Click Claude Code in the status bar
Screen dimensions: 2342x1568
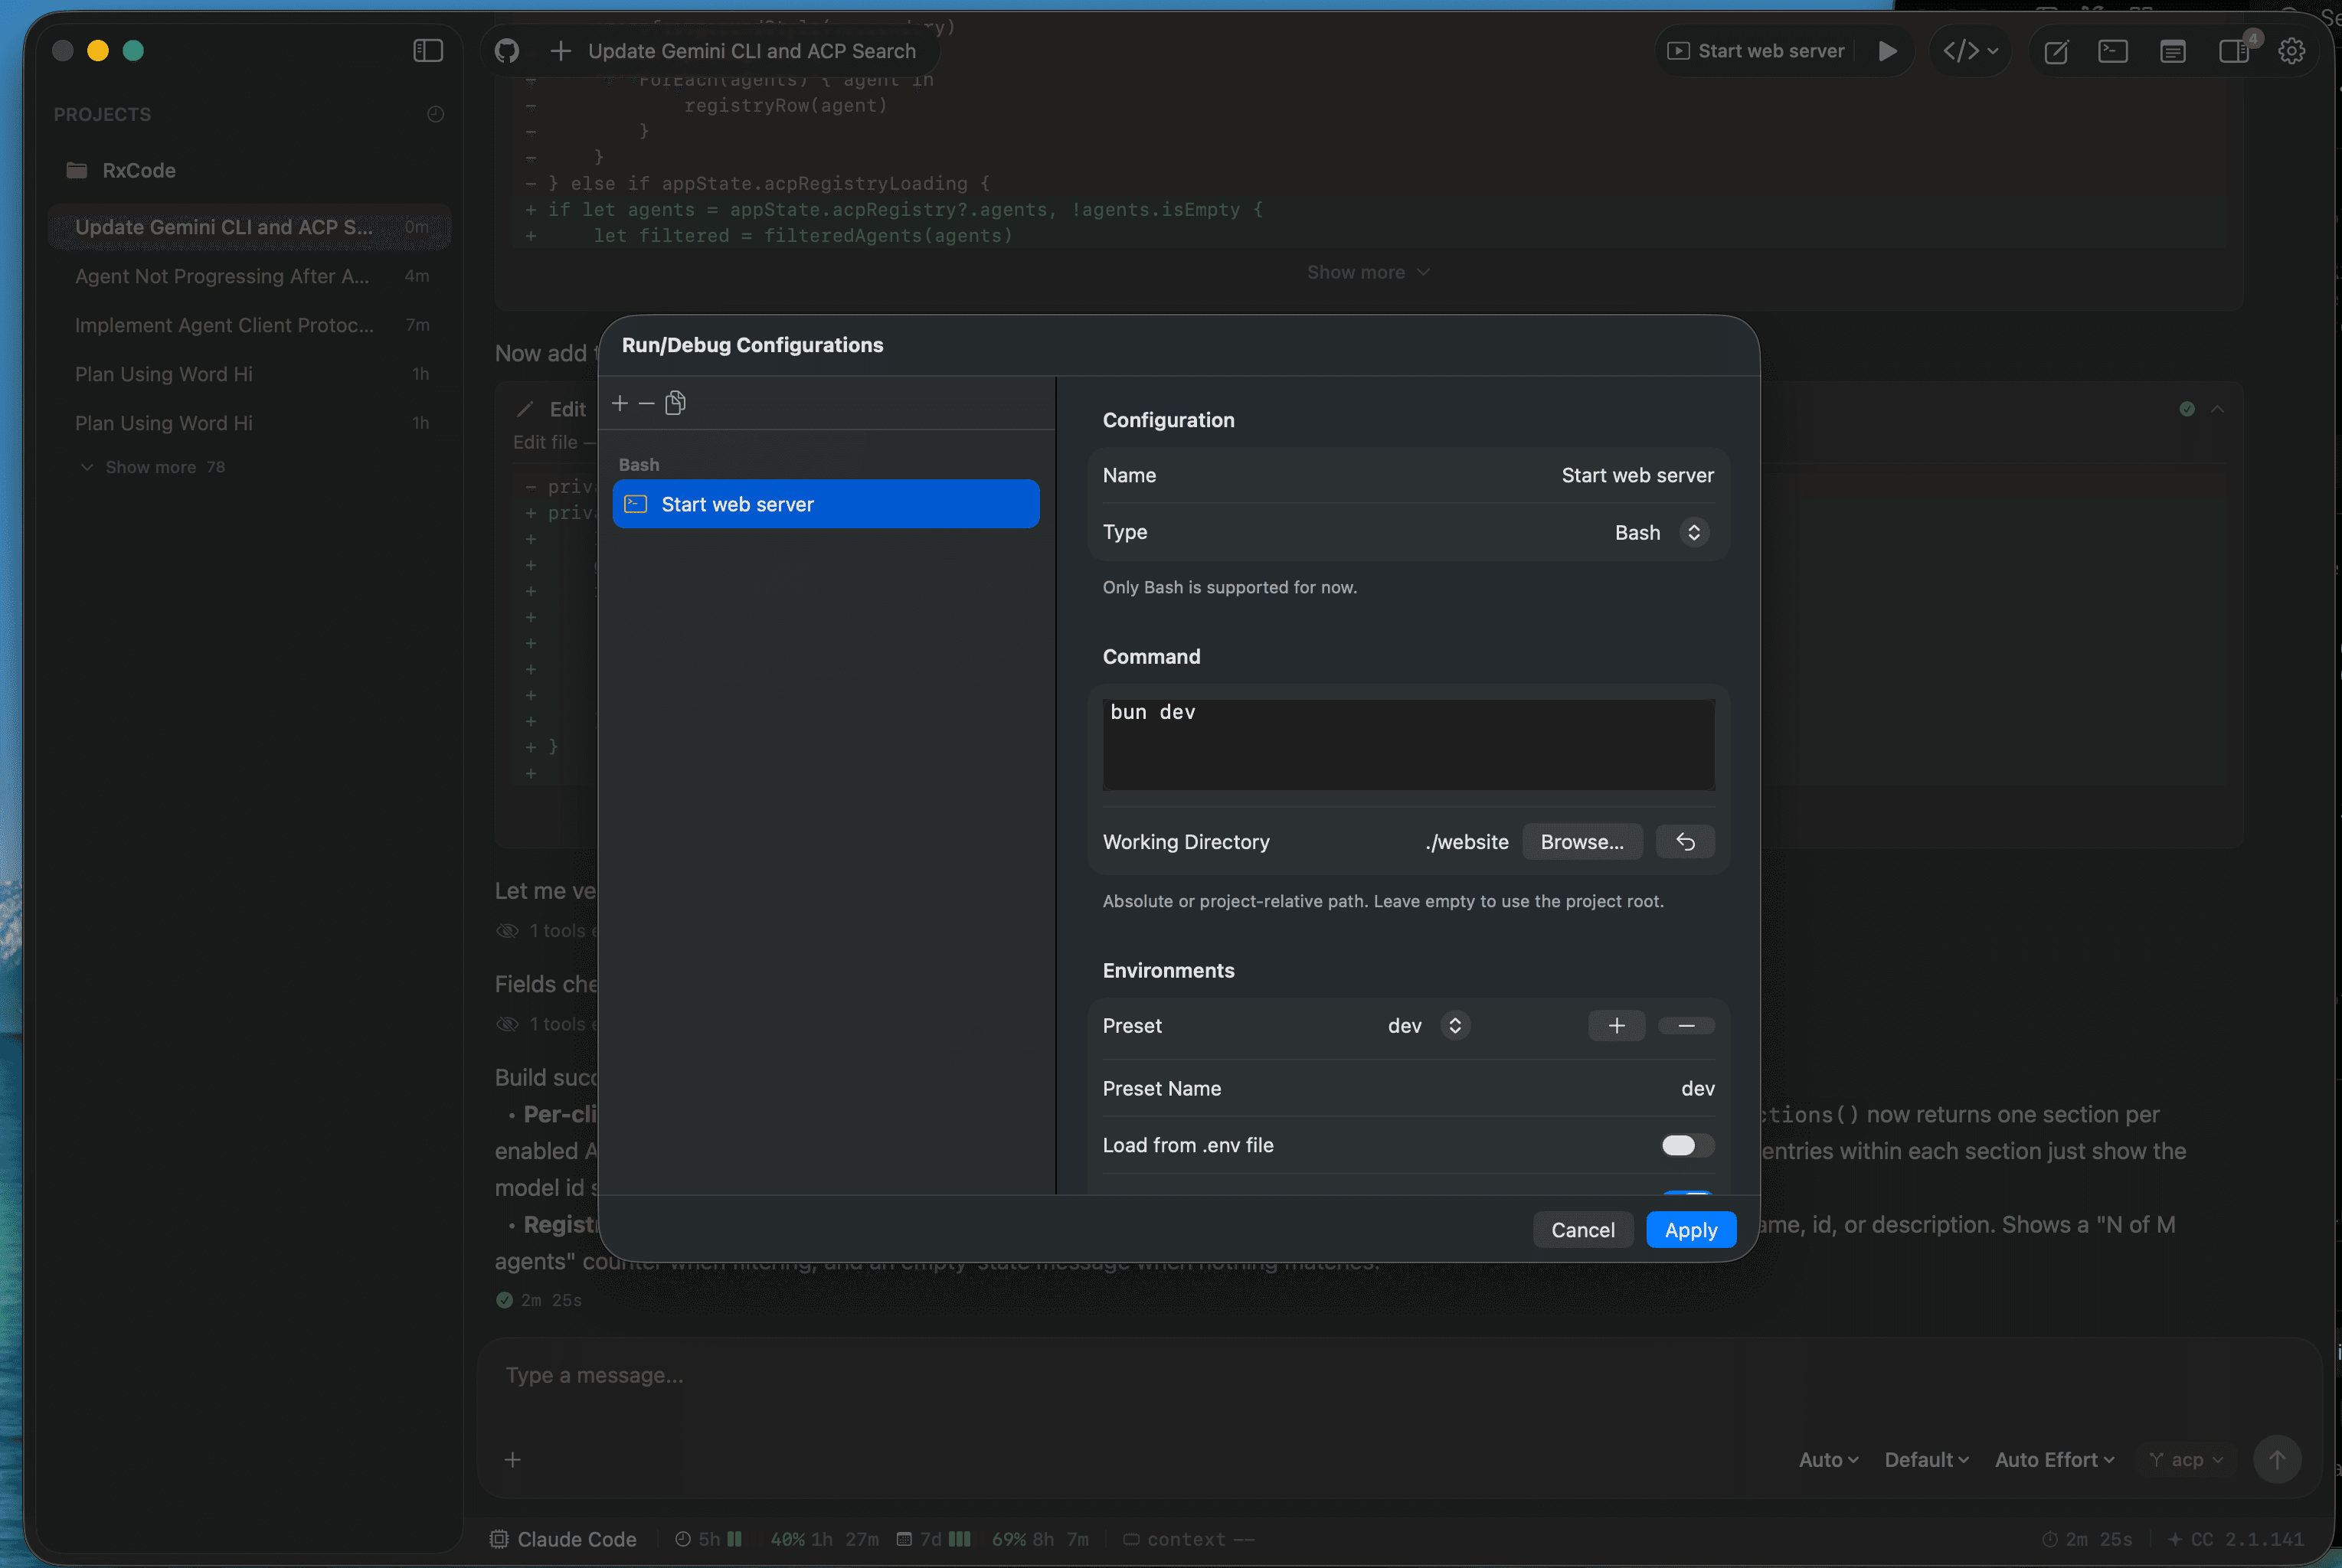[563, 1539]
